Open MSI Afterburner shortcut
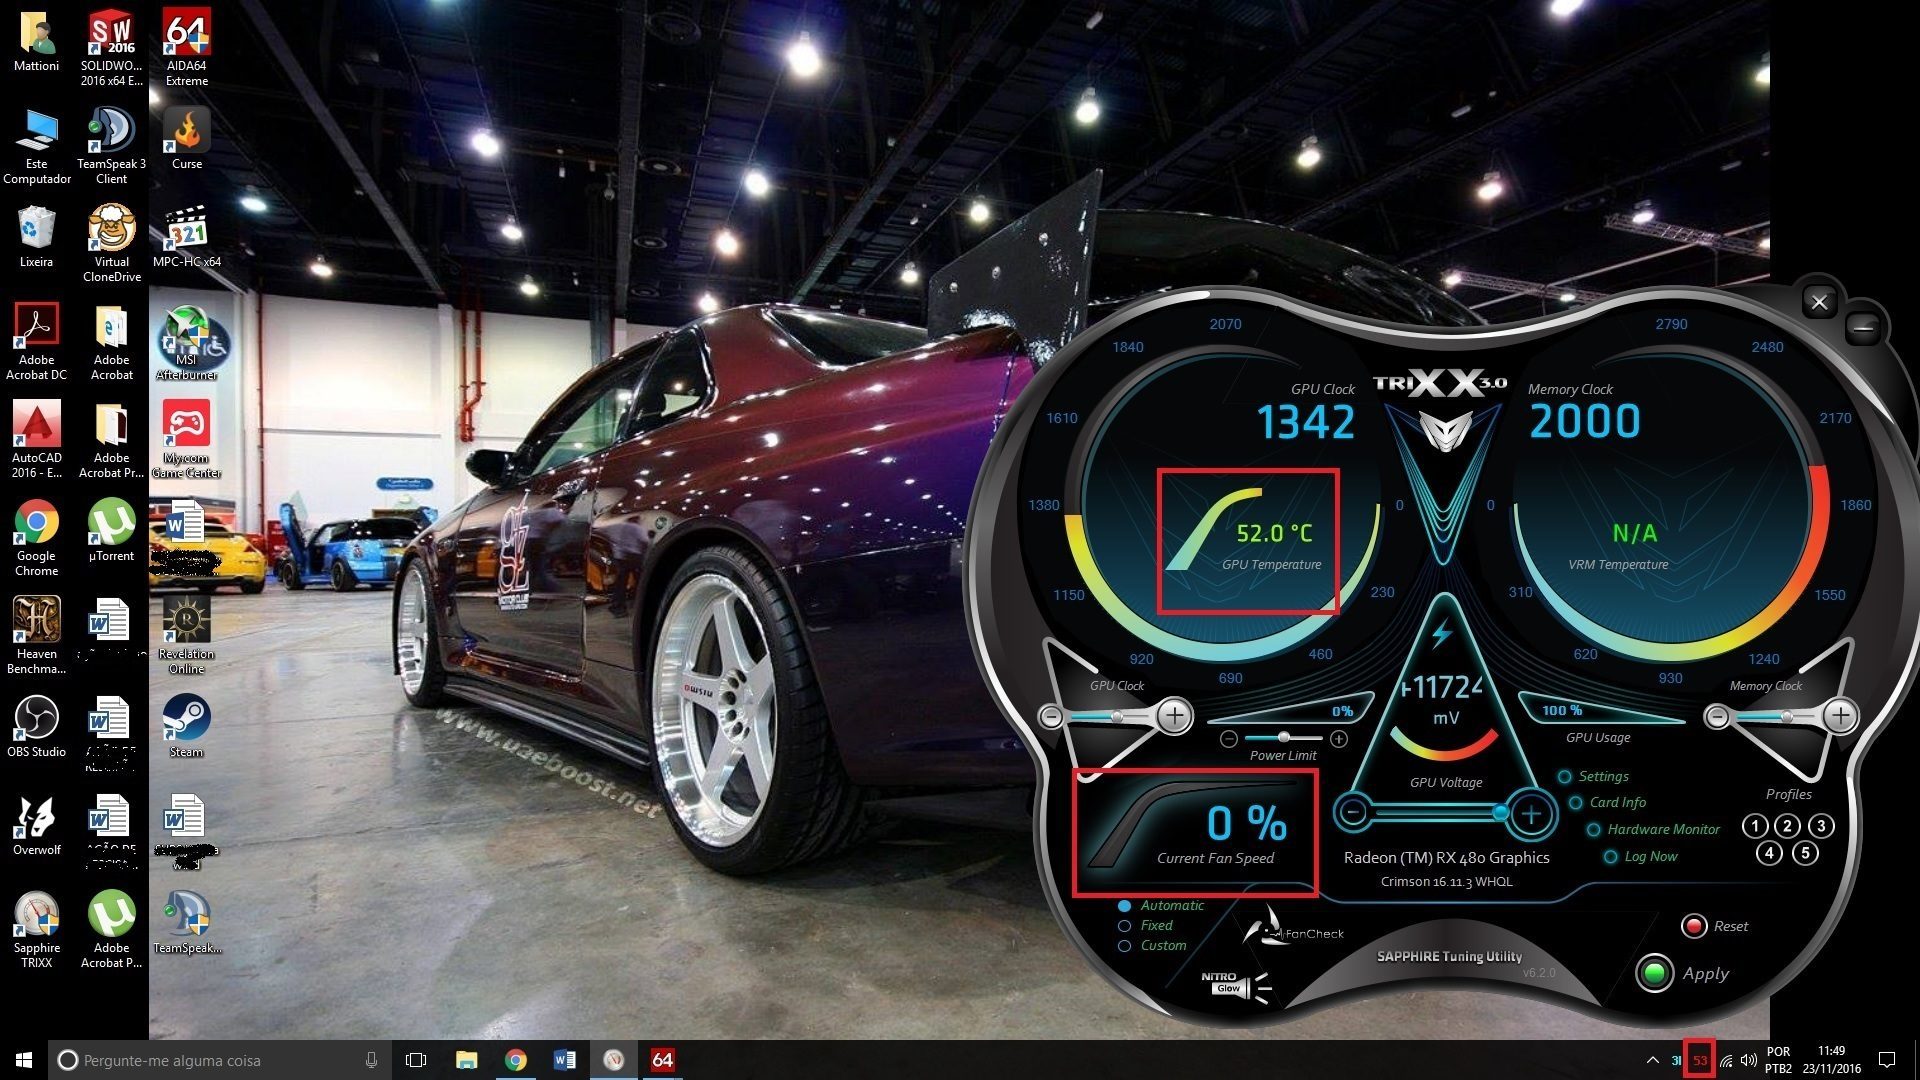This screenshot has width=1920, height=1080. point(187,343)
